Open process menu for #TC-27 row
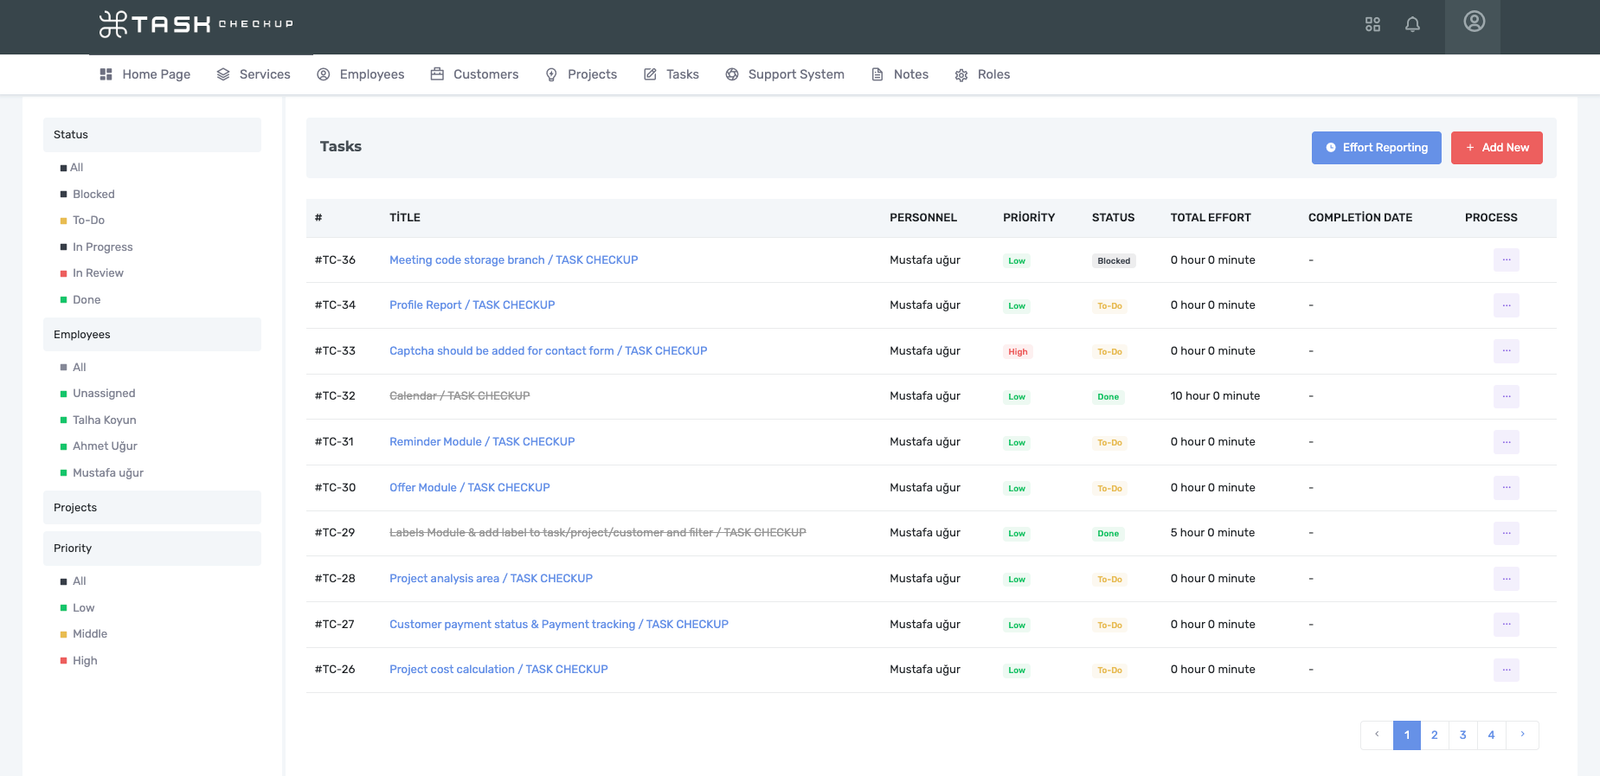 [x=1506, y=624]
